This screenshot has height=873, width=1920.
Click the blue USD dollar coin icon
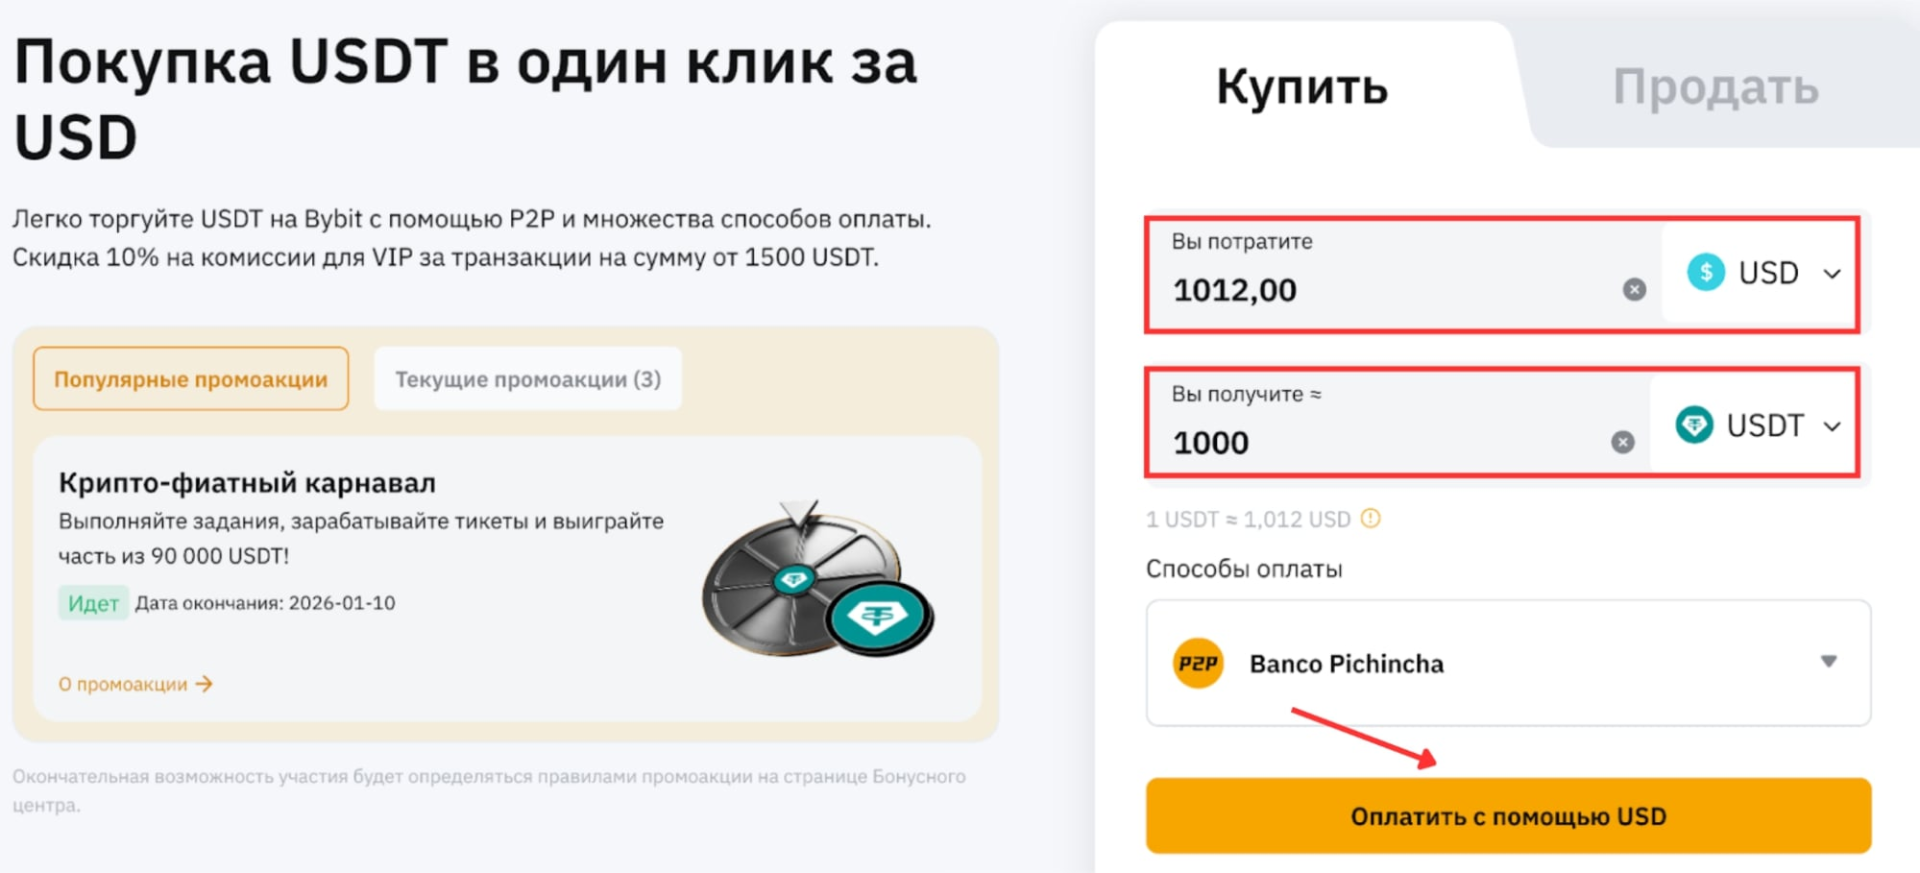click(1706, 272)
